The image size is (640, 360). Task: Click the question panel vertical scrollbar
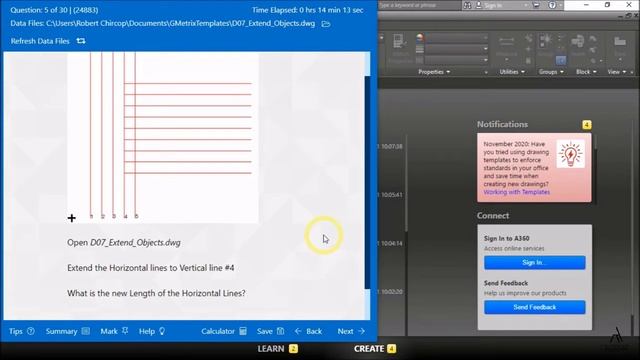[x=367, y=182]
